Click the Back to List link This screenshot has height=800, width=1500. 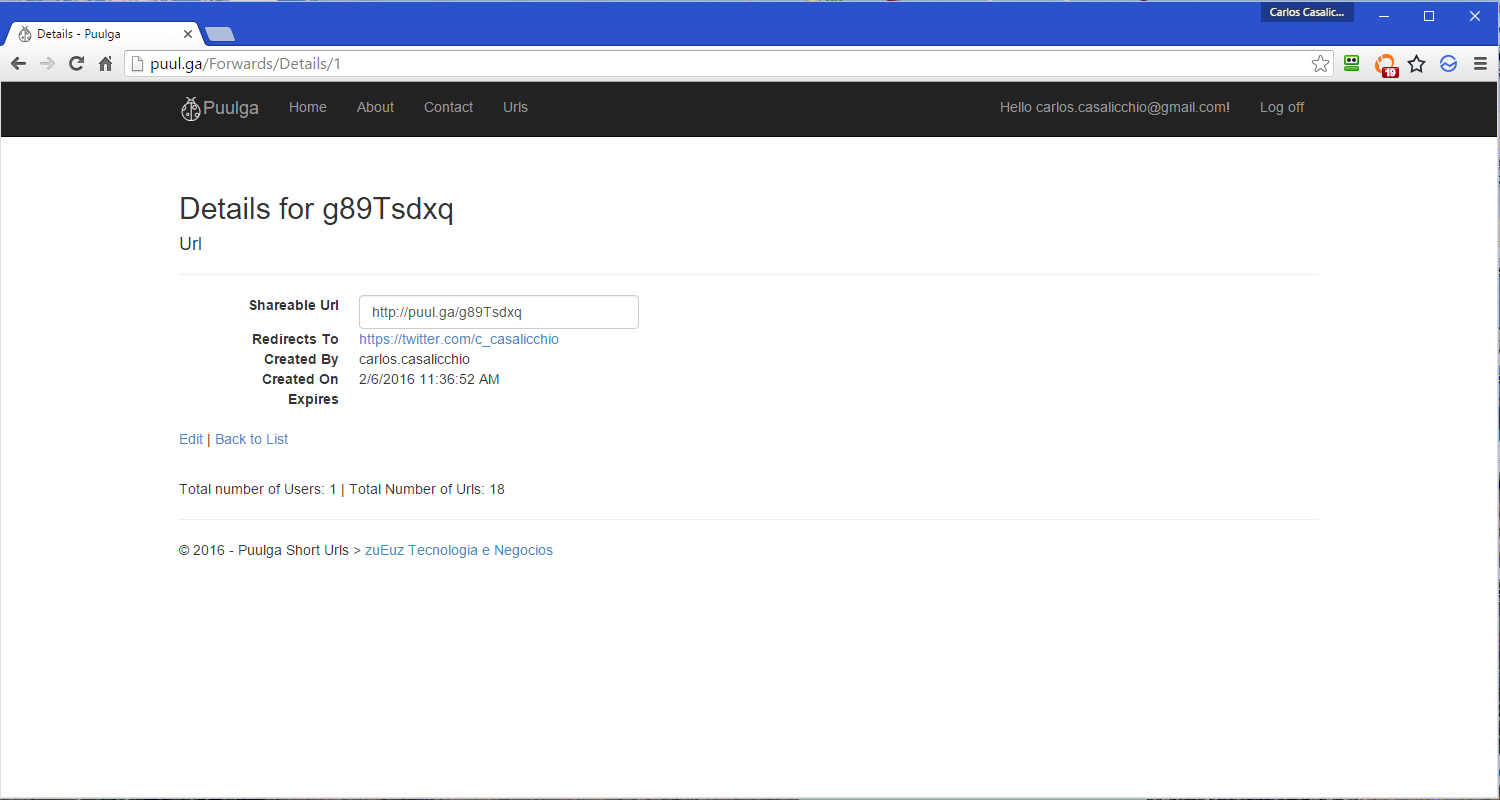(251, 439)
